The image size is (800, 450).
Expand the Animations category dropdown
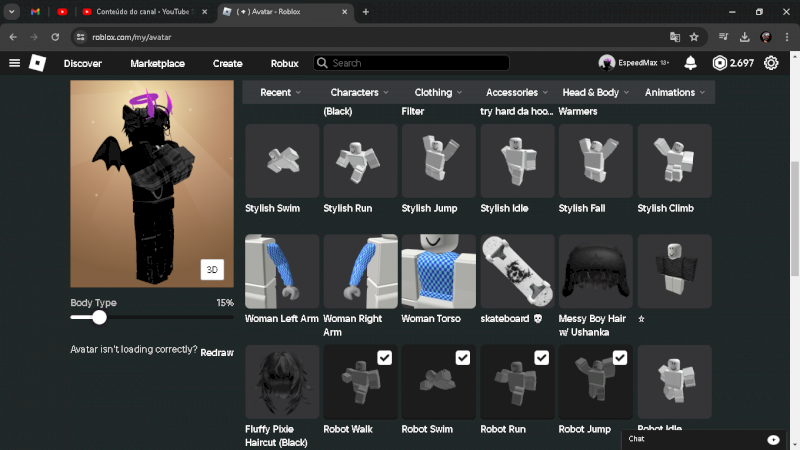[675, 92]
